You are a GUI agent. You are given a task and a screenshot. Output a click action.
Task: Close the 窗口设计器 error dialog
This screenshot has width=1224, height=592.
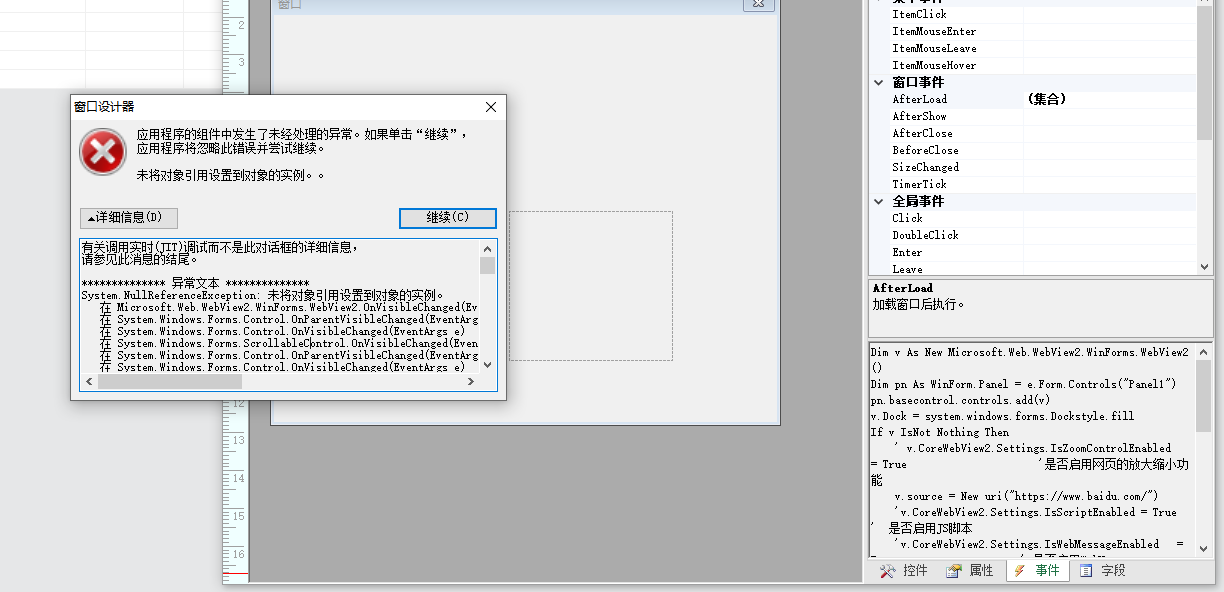(x=491, y=107)
